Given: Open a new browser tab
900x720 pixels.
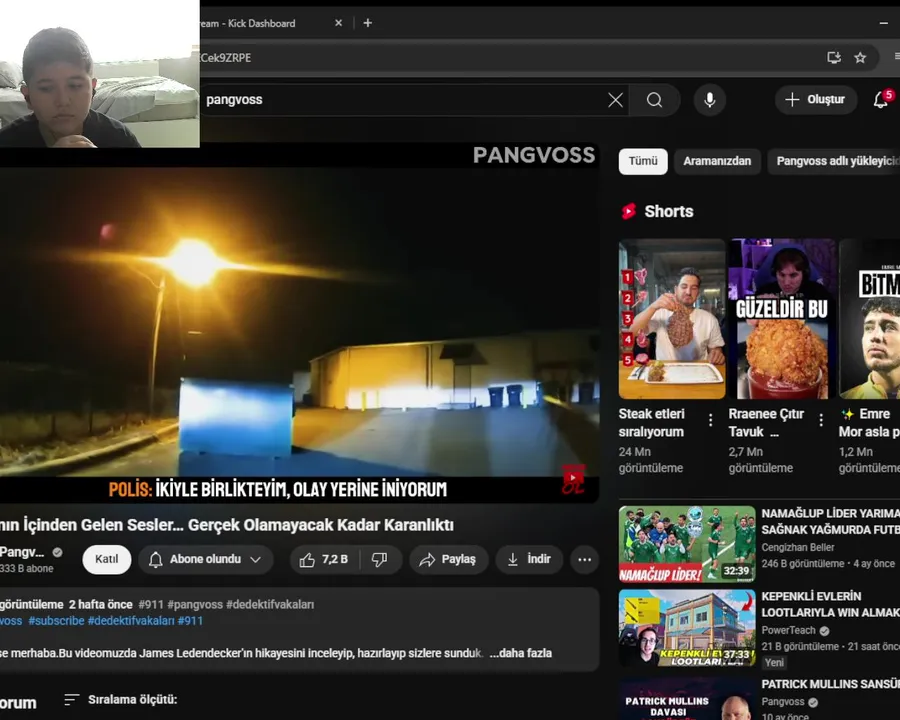Looking at the screenshot, I should tap(368, 23).
